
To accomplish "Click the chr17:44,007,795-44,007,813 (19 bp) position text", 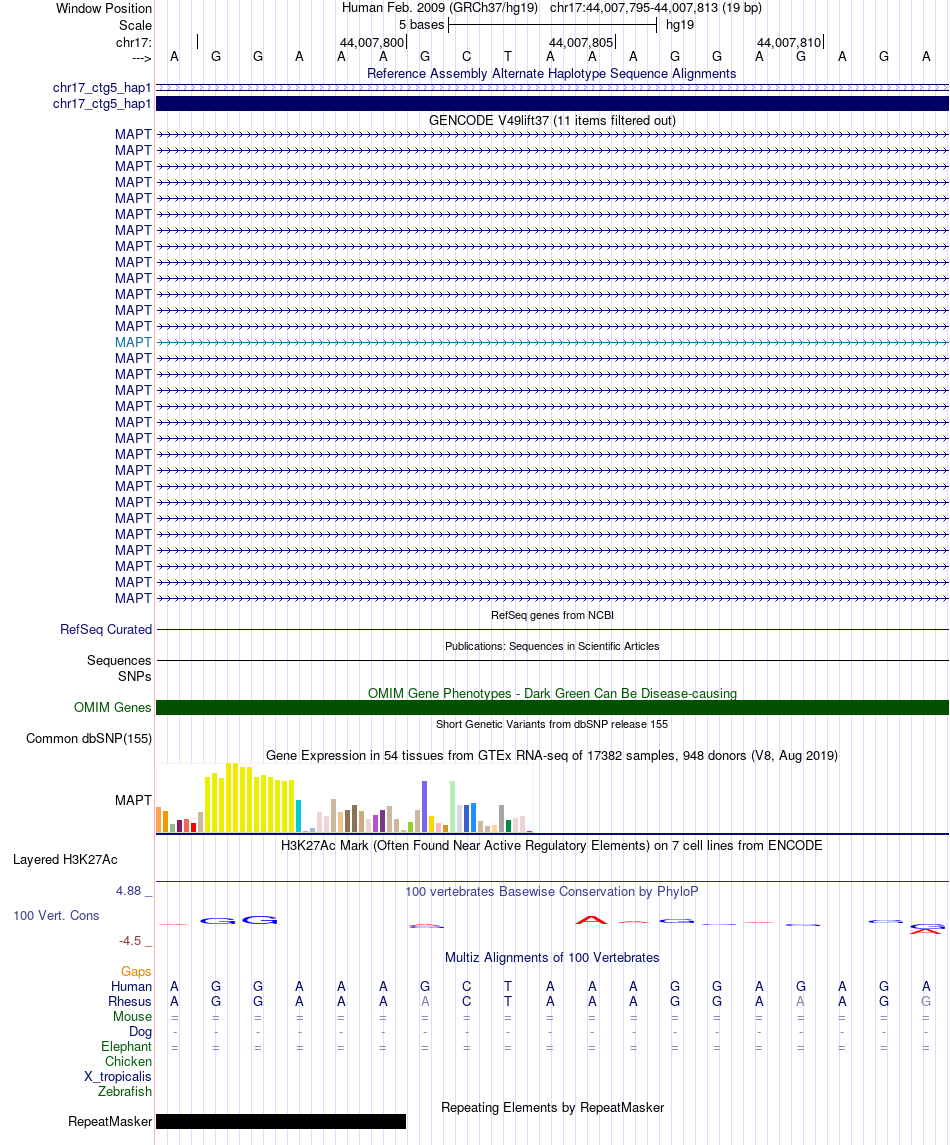I will point(656,8).
